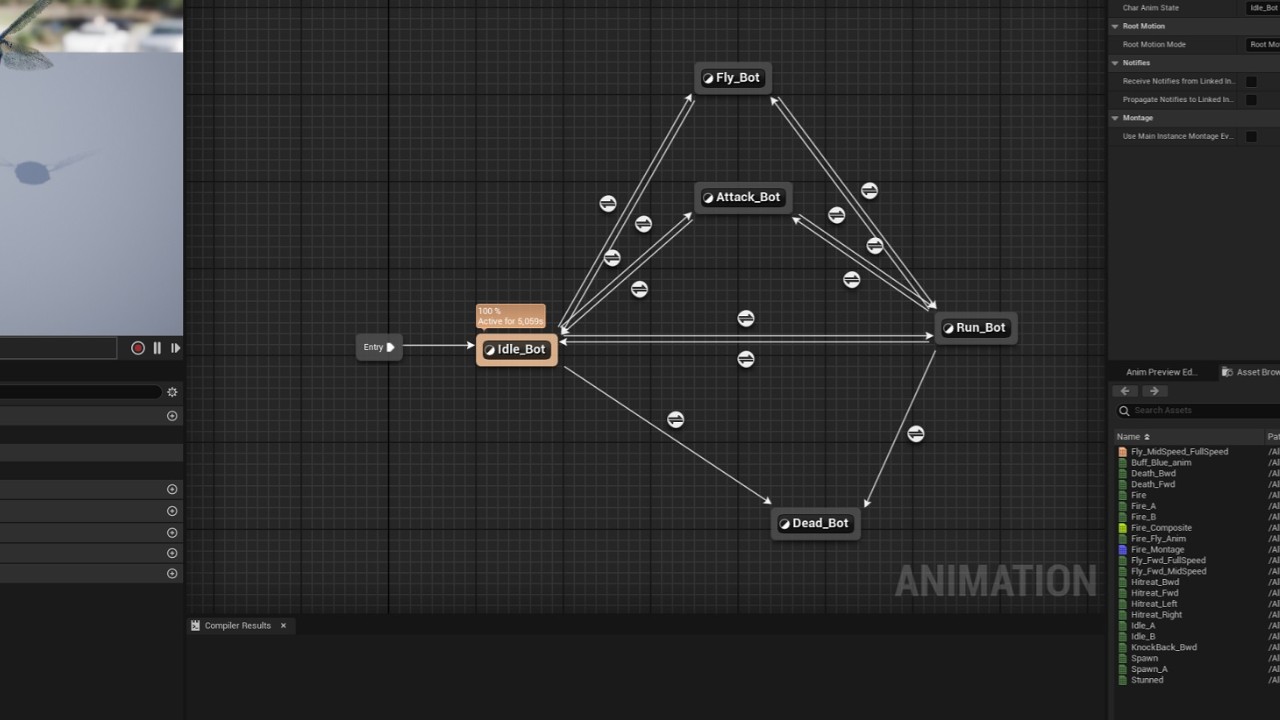Viewport: 1280px width, 720px height.
Task: Open the Char Anim State dropdown
Action: (x=1264, y=7)
